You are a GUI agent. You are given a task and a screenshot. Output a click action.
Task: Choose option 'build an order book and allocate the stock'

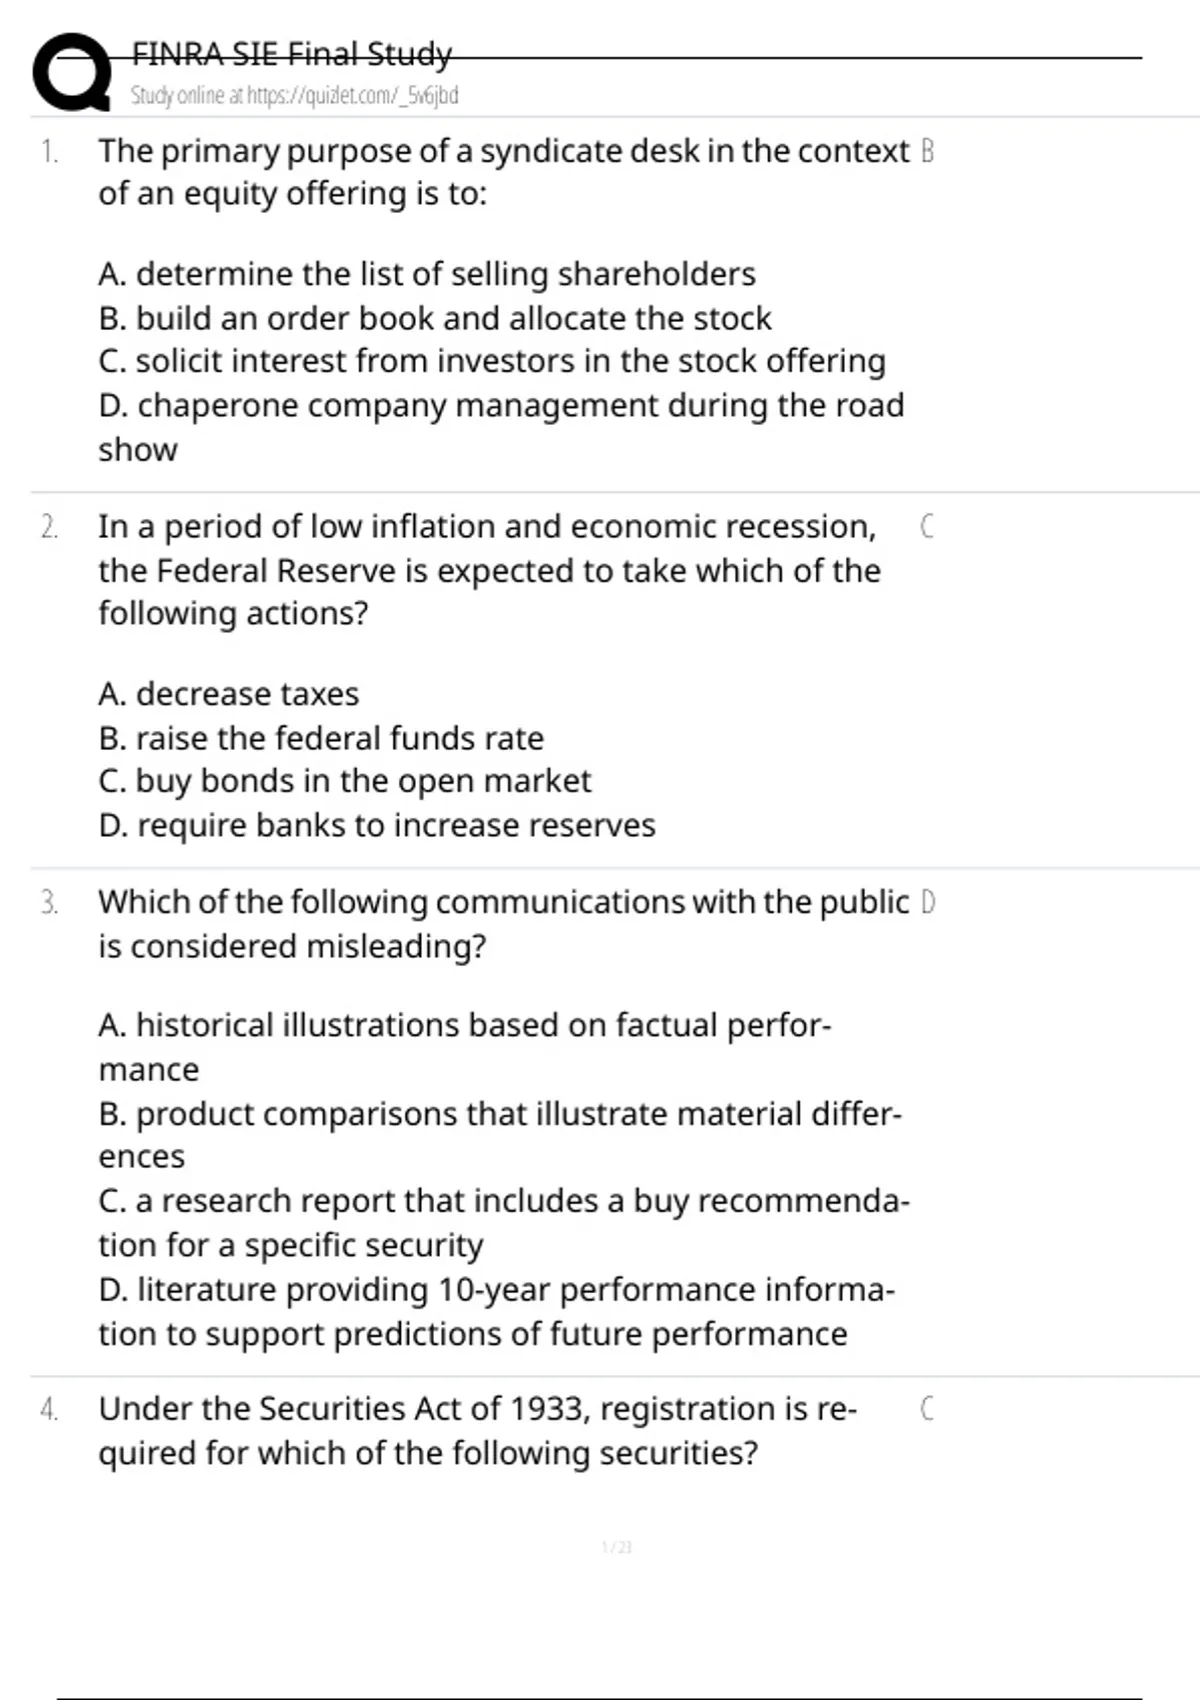(x=435, y=318)
